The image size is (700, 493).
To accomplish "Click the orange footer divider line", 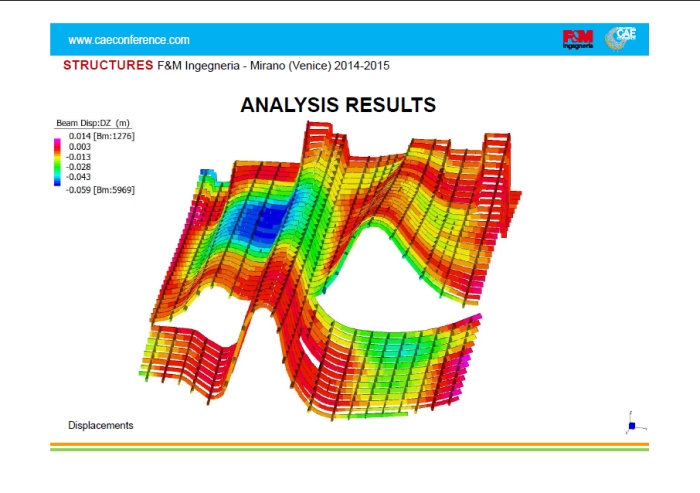I will tap(350, 444).
